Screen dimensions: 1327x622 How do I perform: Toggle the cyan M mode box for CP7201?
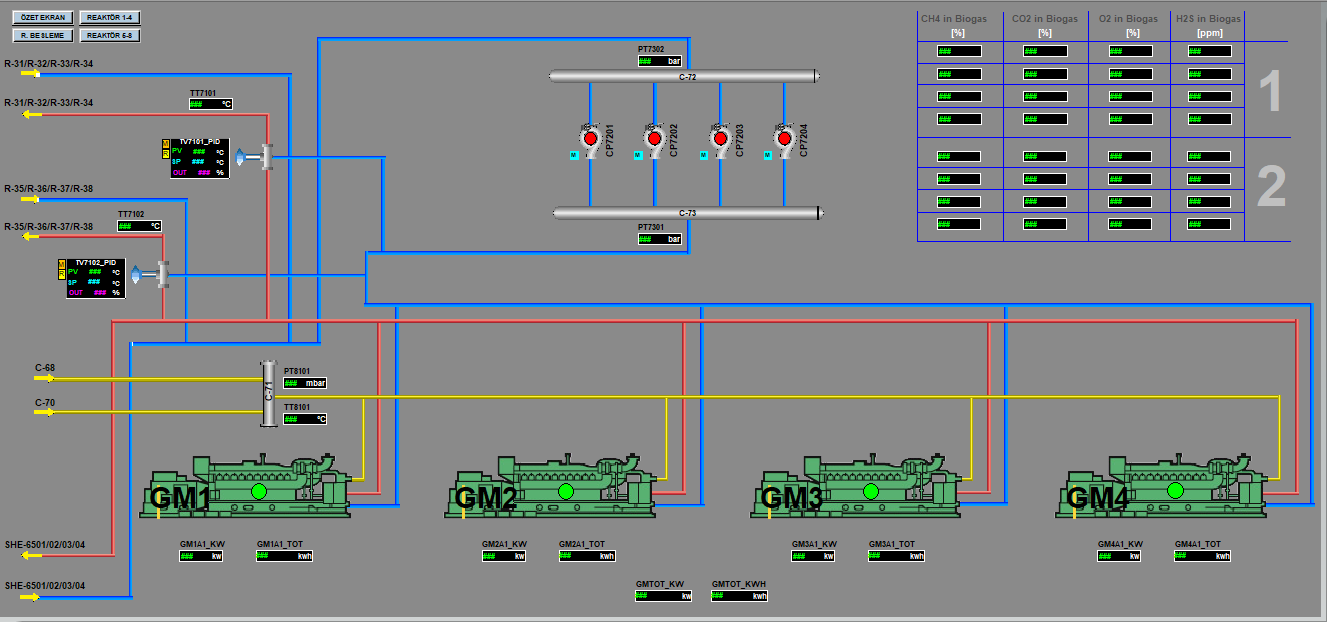point(573,155)
